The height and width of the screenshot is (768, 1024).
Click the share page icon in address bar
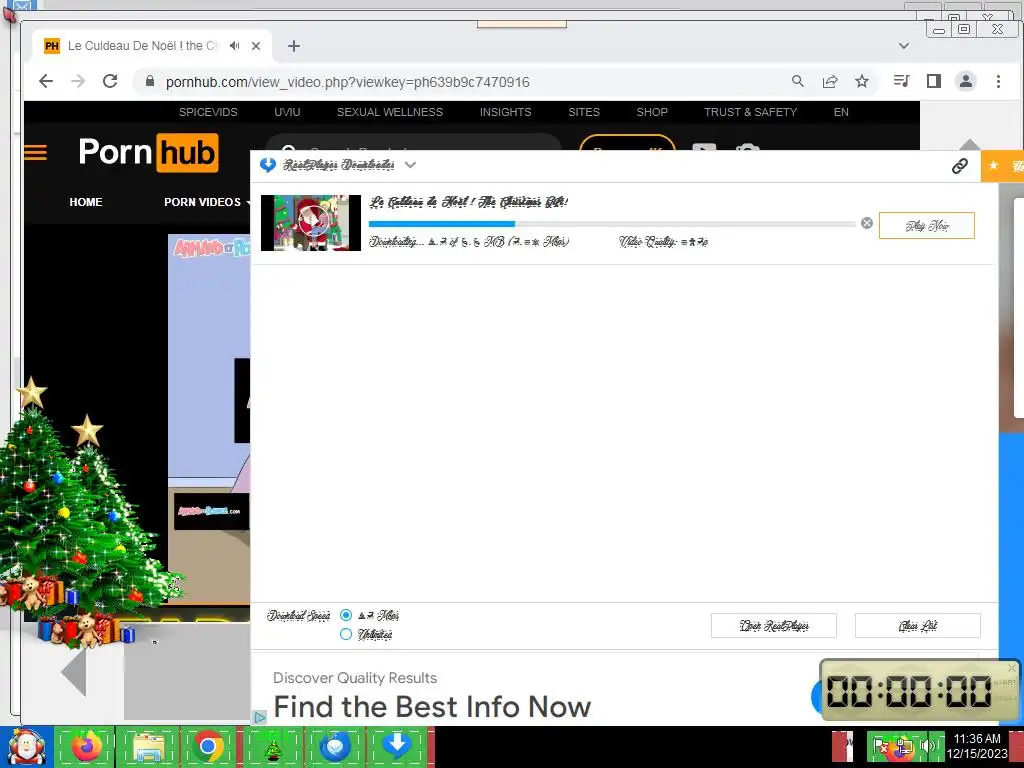click(830, 81)
